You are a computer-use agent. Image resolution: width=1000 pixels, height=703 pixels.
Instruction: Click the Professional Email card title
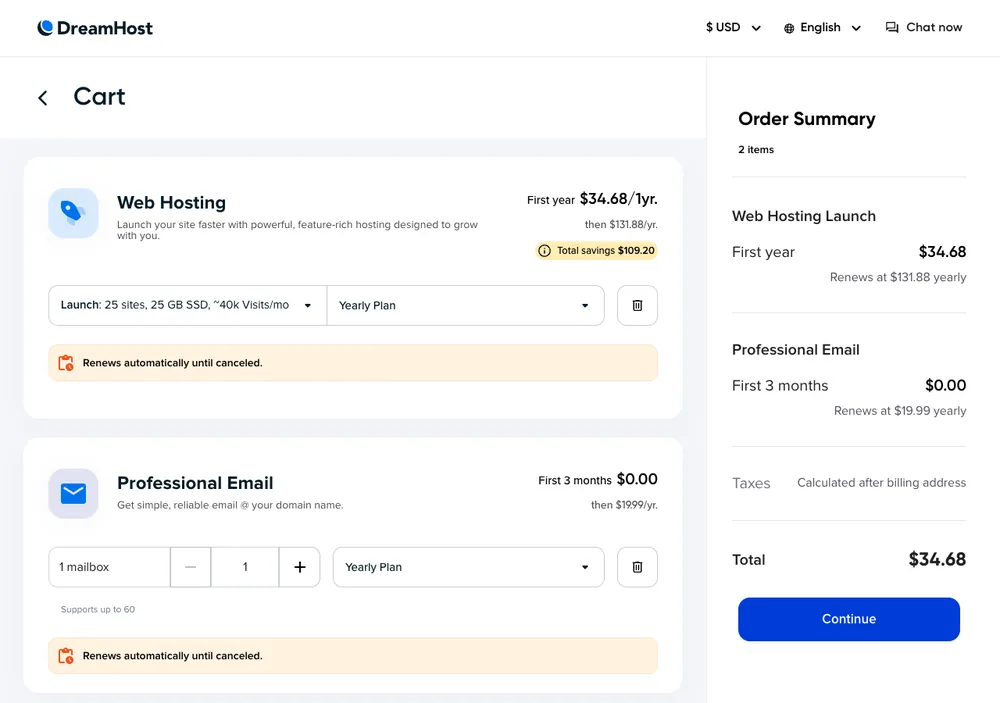pos(195,483)
